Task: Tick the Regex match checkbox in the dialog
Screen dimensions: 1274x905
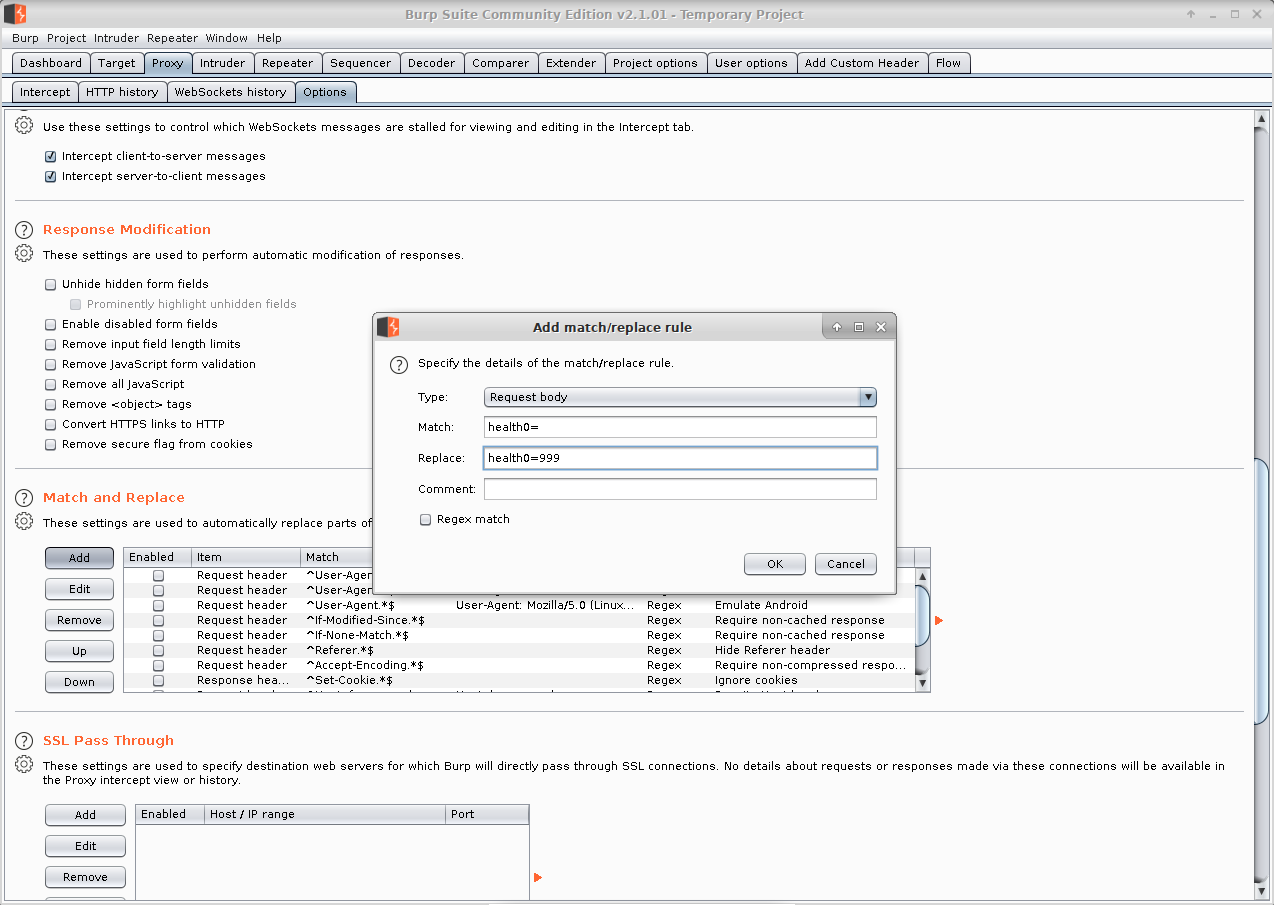Action: click(425, 520)
